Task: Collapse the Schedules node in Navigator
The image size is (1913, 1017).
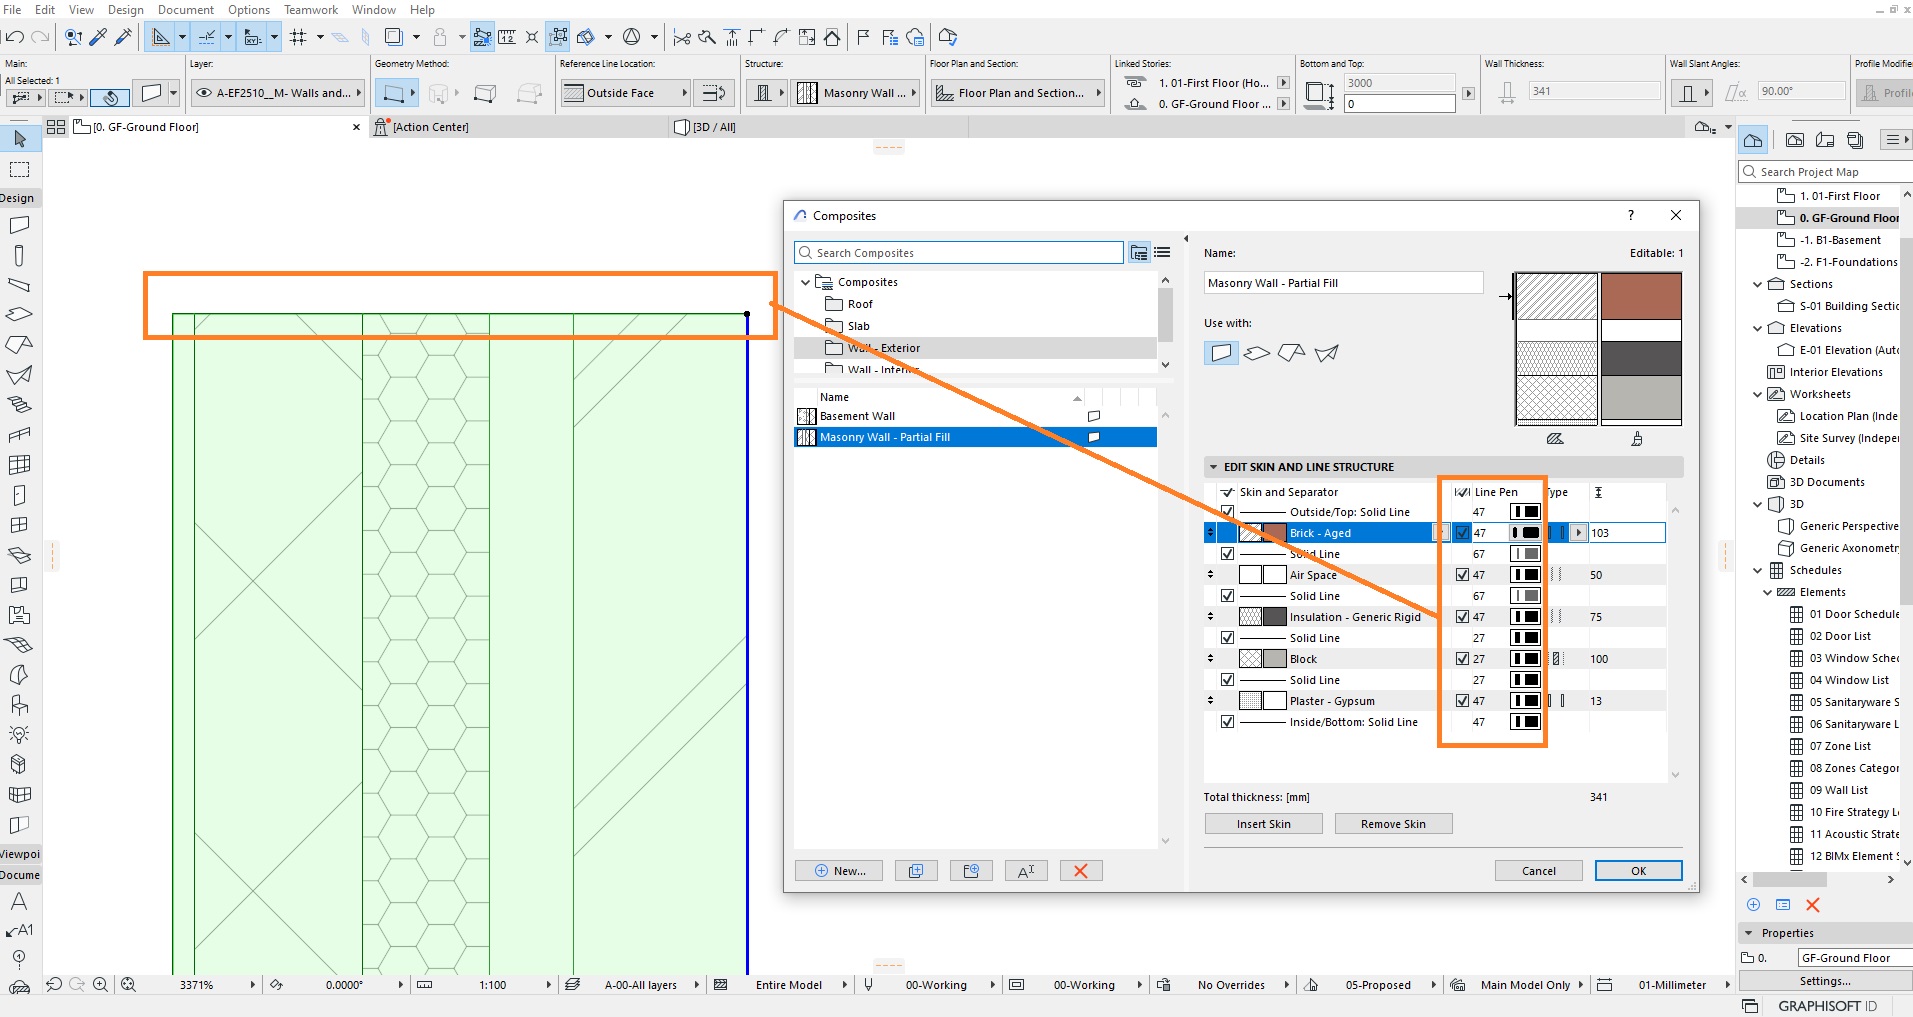Action: (x=1758, y=570)
